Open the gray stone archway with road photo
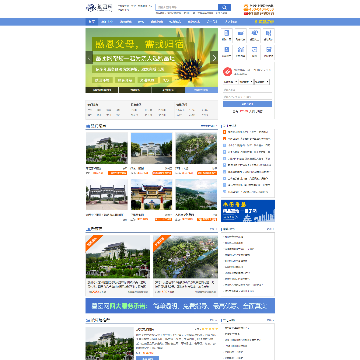This screenshot has height=360, width=360. (107, 195)
